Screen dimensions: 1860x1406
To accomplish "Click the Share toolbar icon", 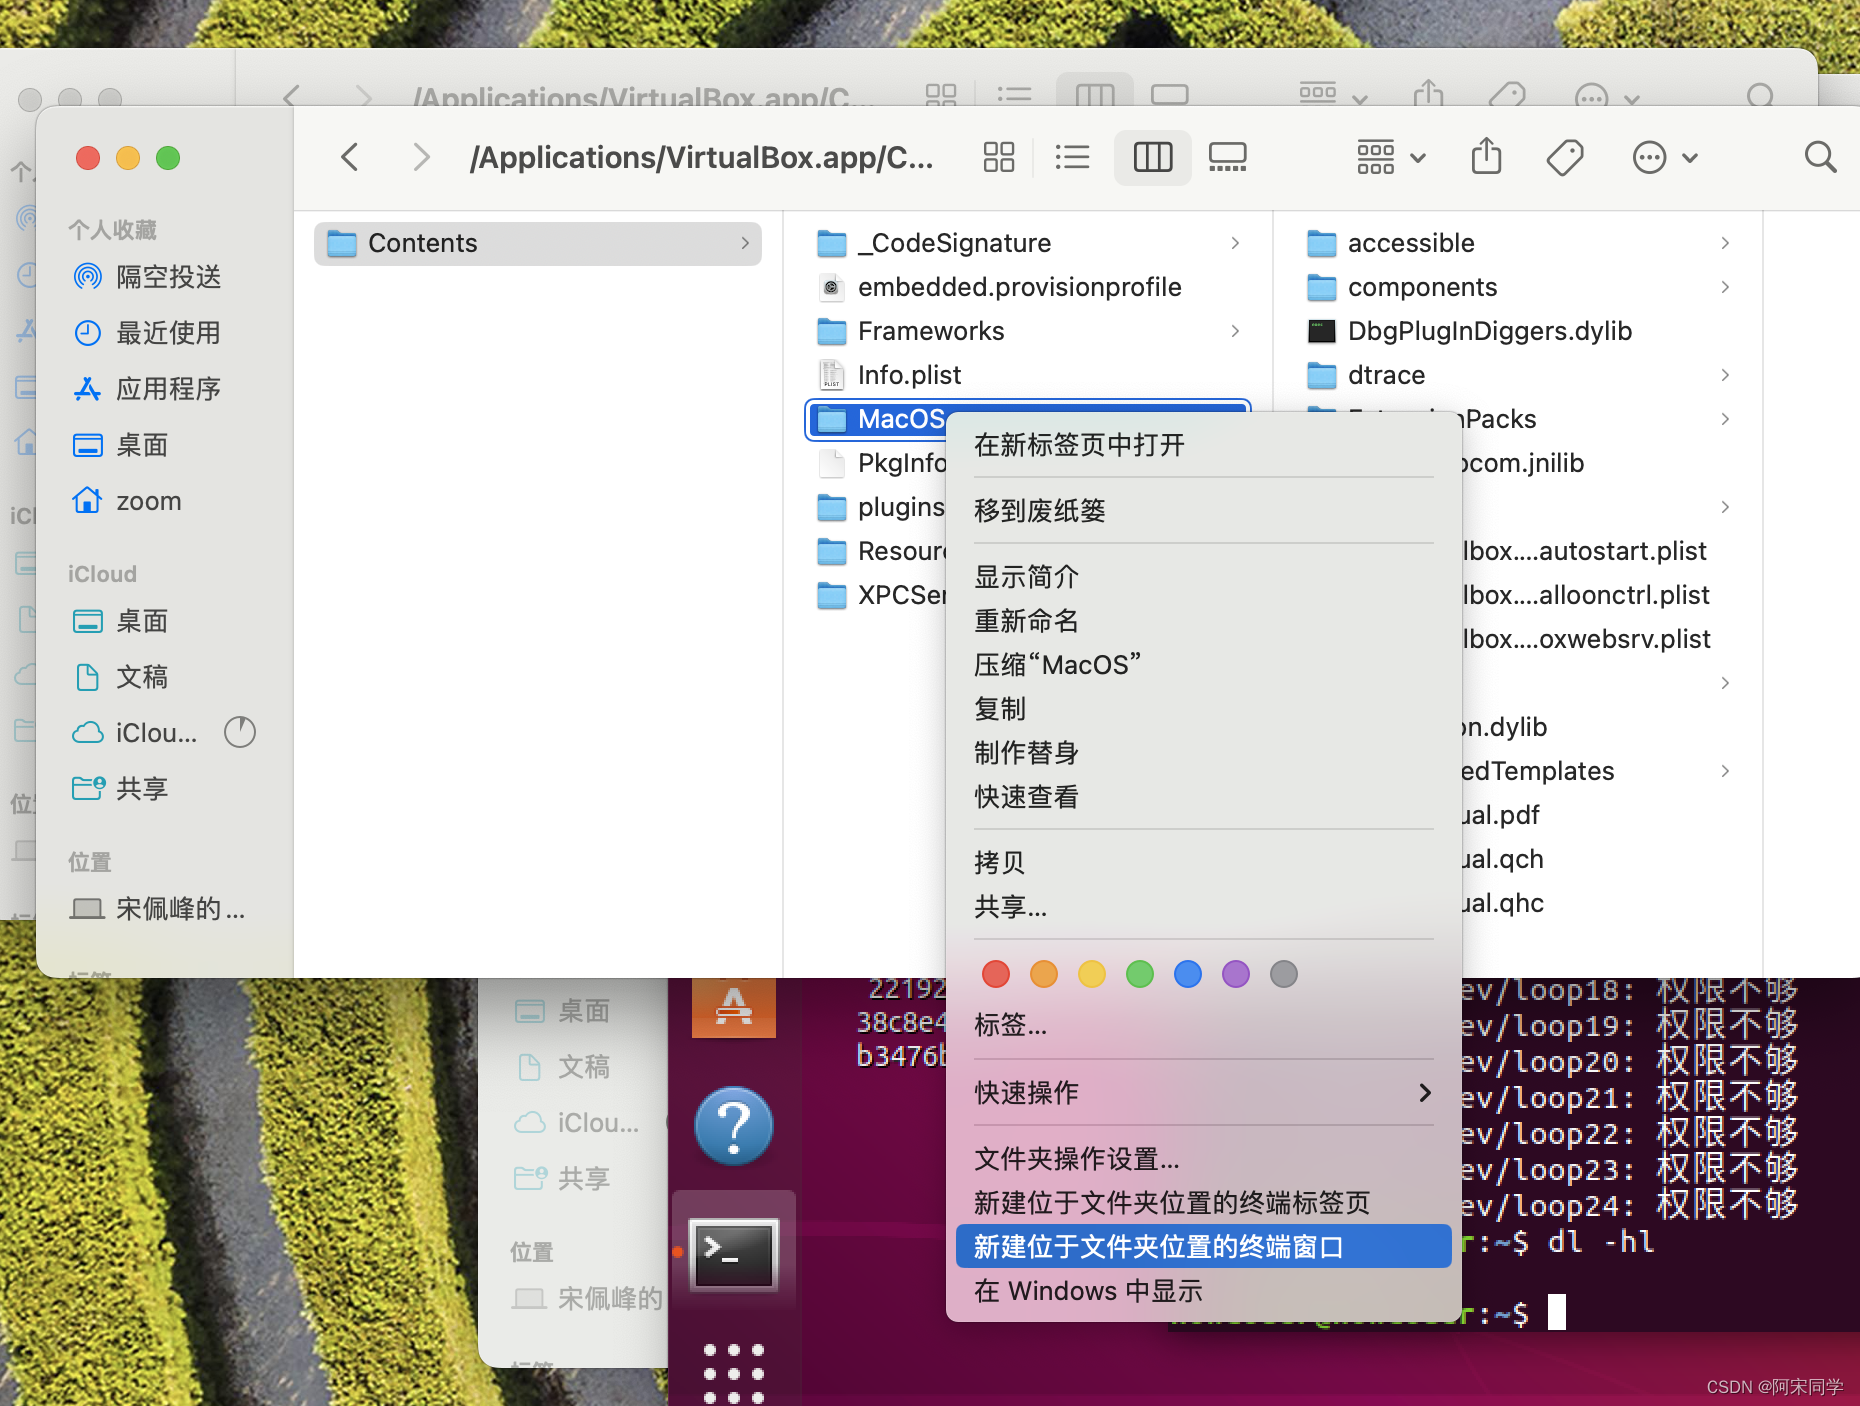I will pos(1487,156).
